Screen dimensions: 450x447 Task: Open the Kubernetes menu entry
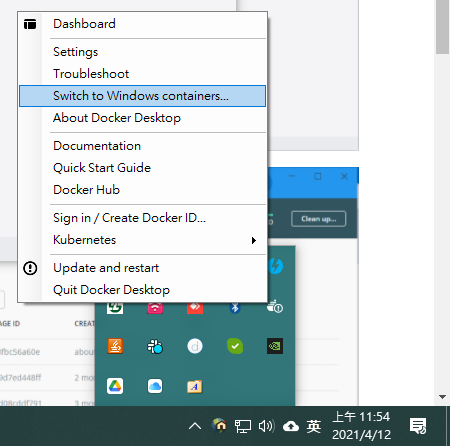coord(142,240)
